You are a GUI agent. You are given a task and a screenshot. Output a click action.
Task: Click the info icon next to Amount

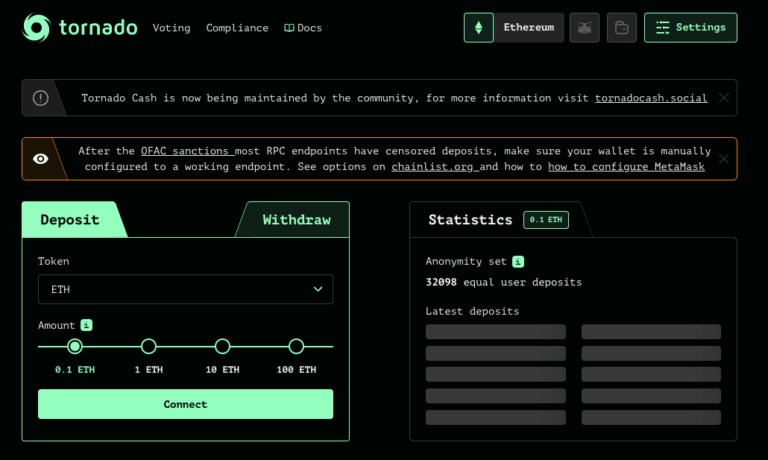tap(86, 325)
